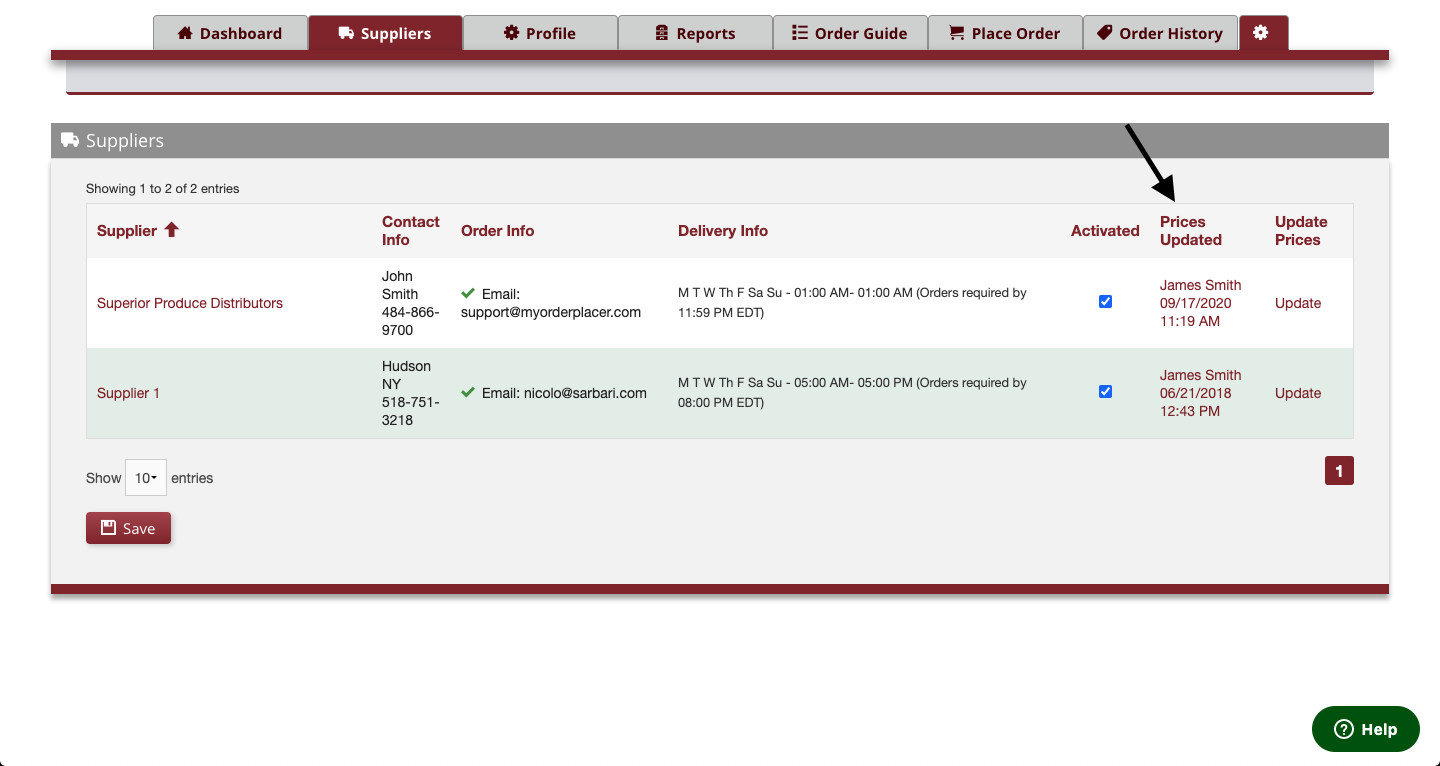Screen dimensions: 1440x766
Task: Click the Save button
Action: [x=128, y=528]
